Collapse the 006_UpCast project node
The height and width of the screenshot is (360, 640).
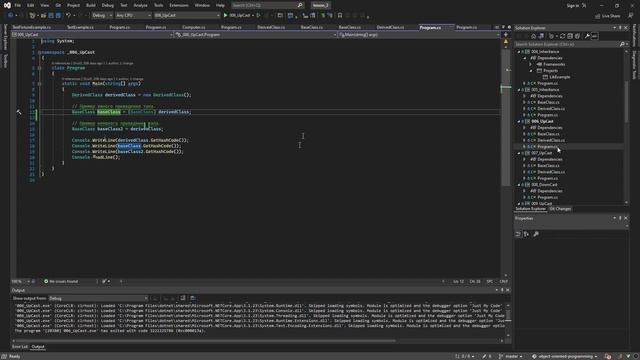coord(519,122)
